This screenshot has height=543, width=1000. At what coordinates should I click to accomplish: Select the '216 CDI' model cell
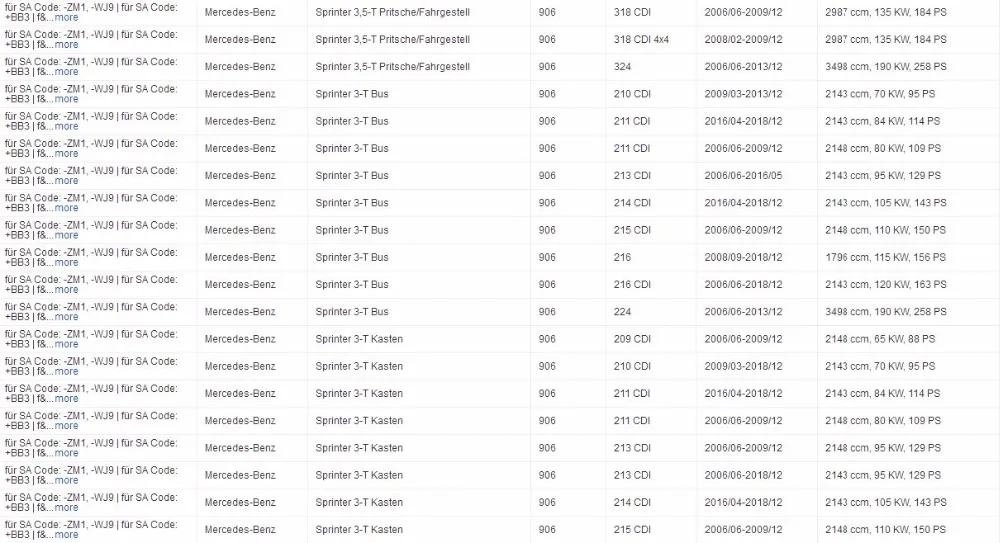click(x=632, y=285)
